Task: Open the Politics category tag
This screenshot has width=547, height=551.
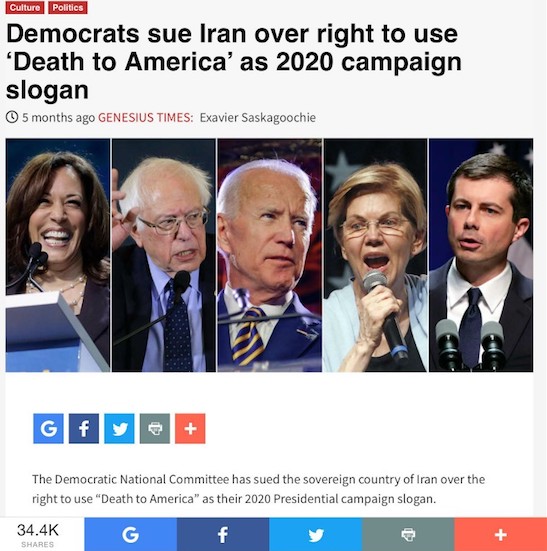Action: (68, 7)
